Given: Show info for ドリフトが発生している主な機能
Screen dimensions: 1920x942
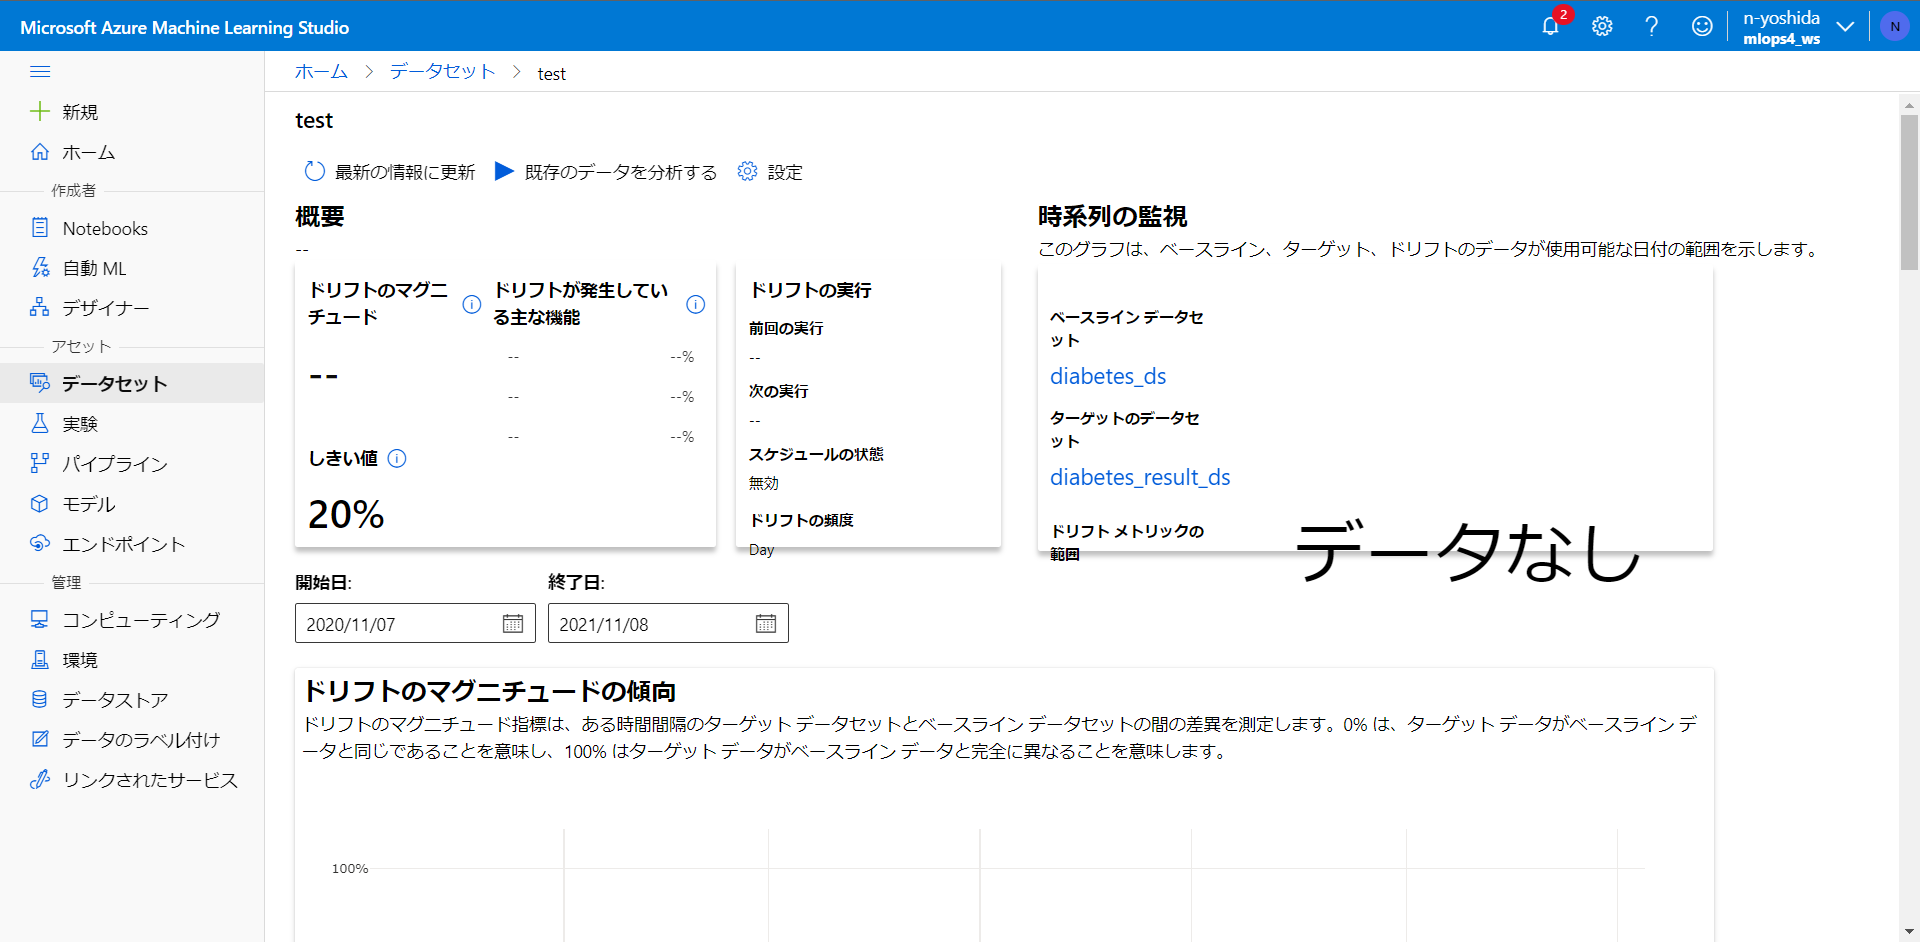Looking at the screenshot, I should tap(696, 304).
